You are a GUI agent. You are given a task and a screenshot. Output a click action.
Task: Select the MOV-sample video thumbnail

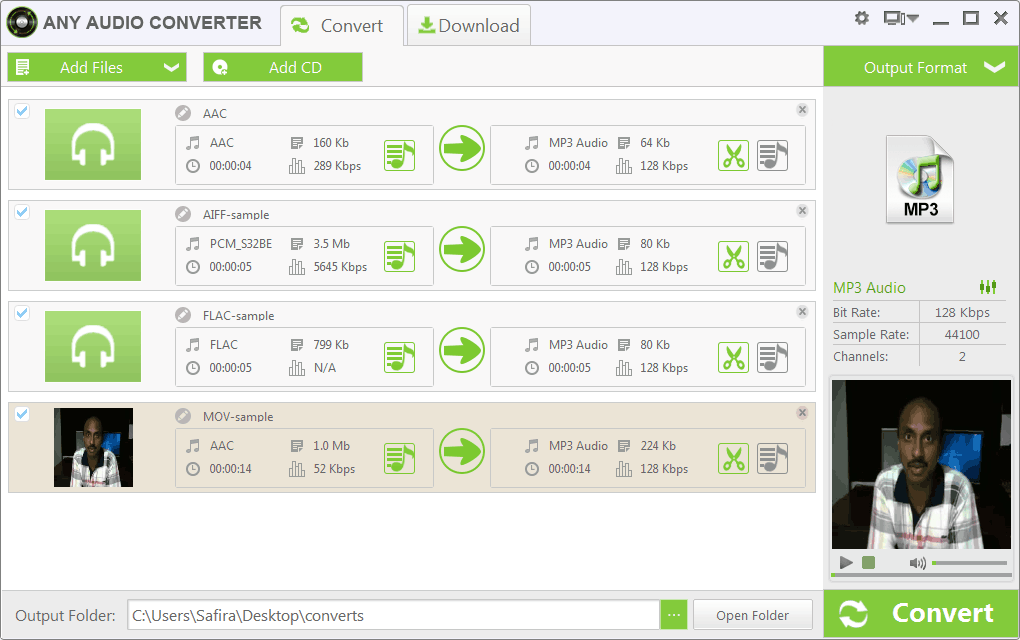point(93,447)
